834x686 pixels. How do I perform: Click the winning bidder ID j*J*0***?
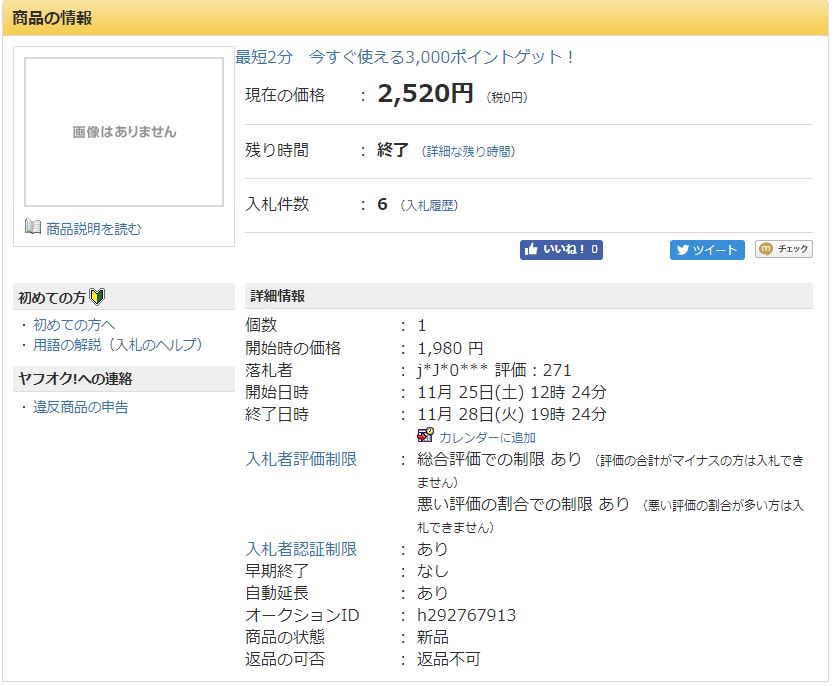444,370
